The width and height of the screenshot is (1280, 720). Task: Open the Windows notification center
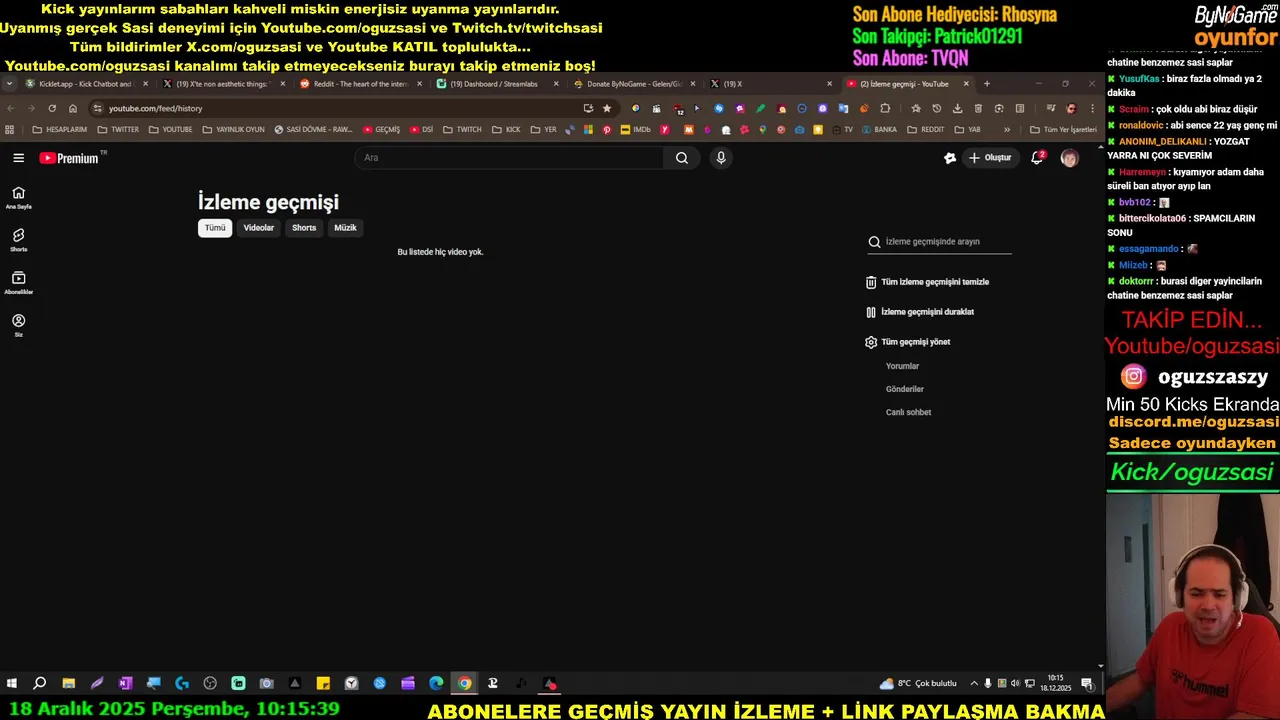coord(1087,684)
